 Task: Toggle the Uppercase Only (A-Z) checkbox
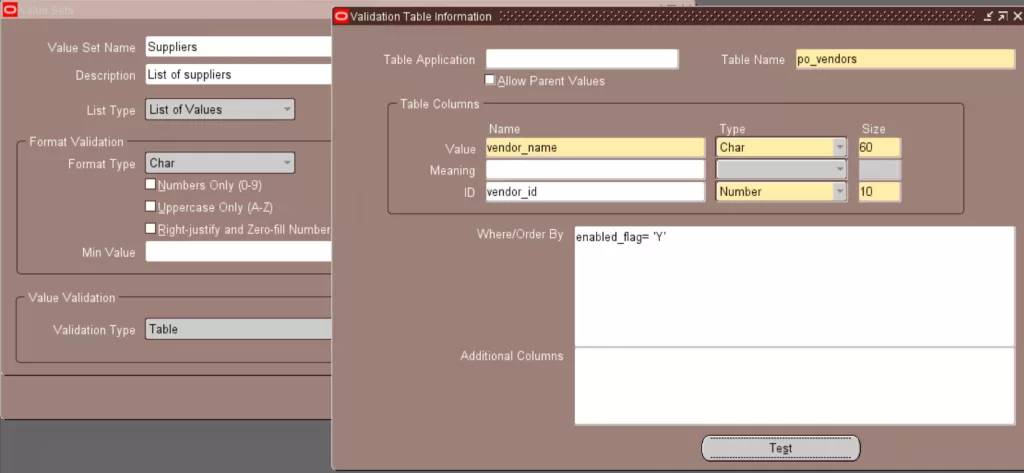151,207
